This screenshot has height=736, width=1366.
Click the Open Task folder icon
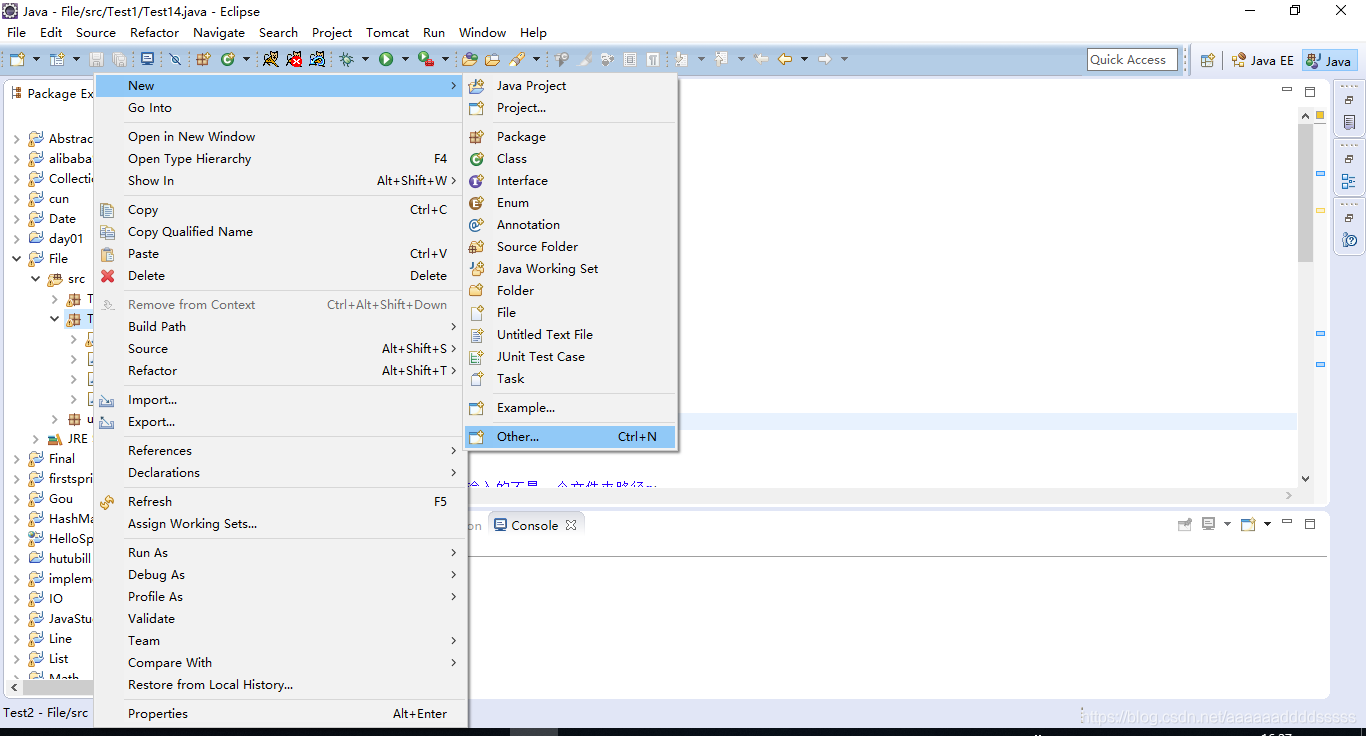coord(494,60)
